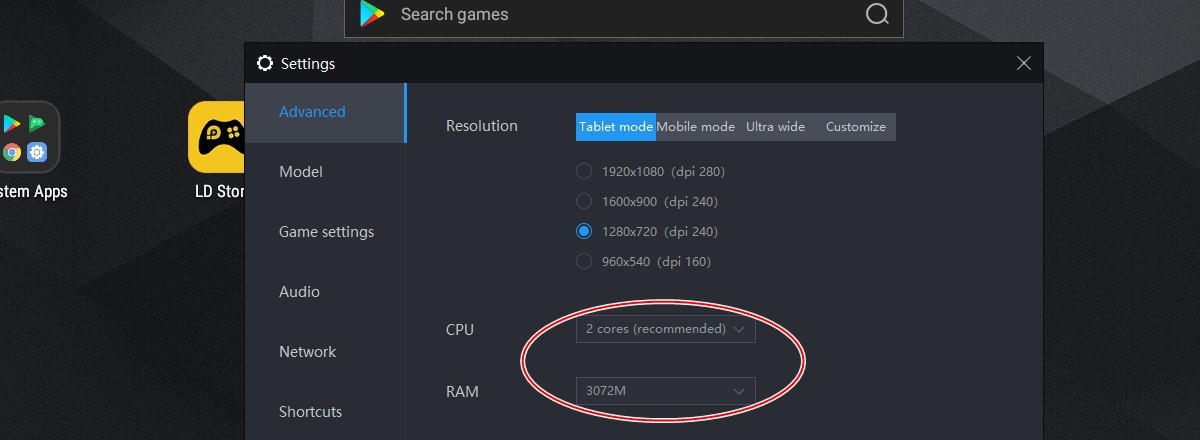This screenshot has height=440, width=1200.
Task: Select the 1600x900 resolution option
Action: 584,201
